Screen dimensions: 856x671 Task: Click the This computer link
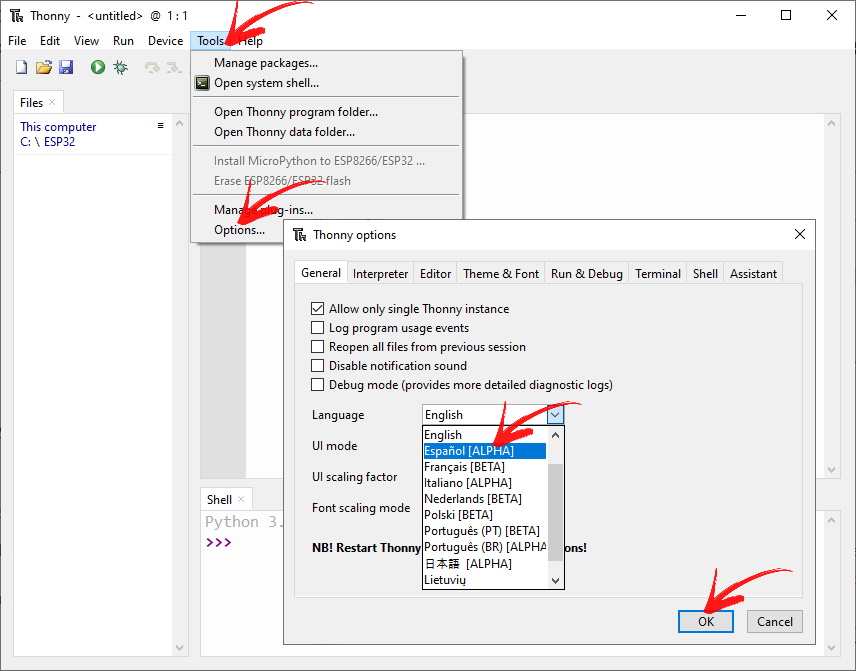tap(58, 127)
